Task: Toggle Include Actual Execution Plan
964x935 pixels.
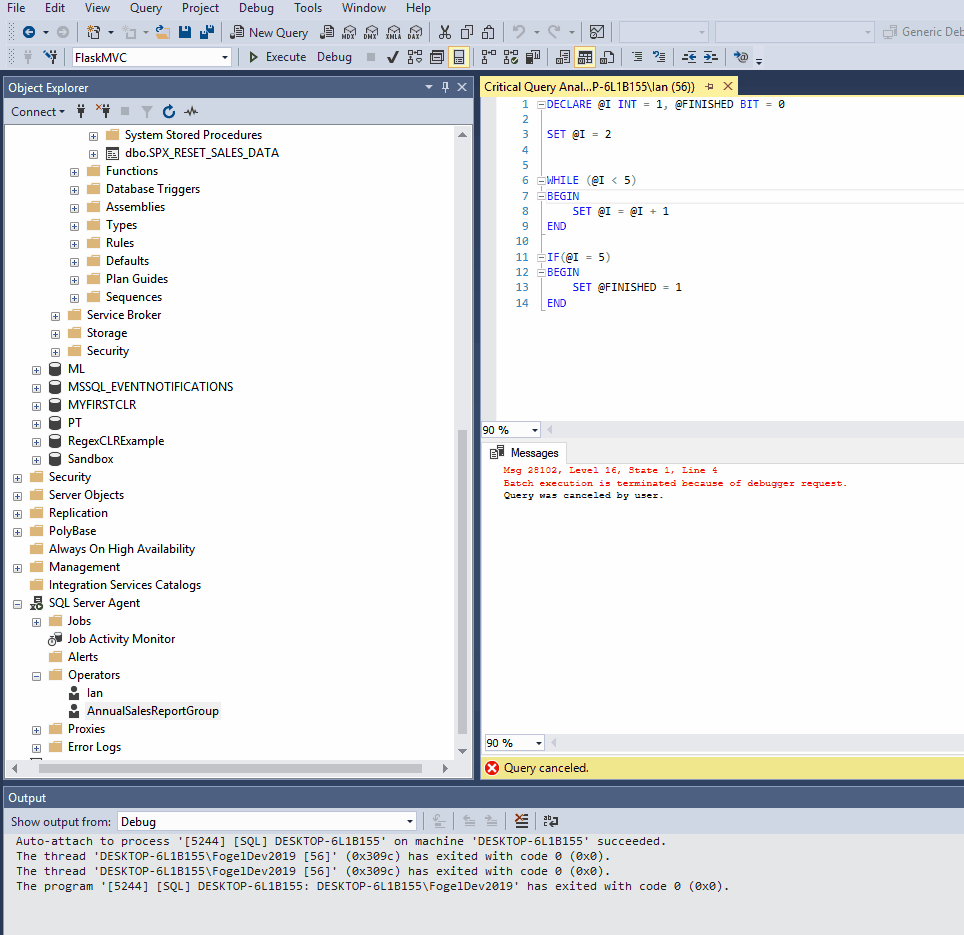Action: tap(488, 57)
